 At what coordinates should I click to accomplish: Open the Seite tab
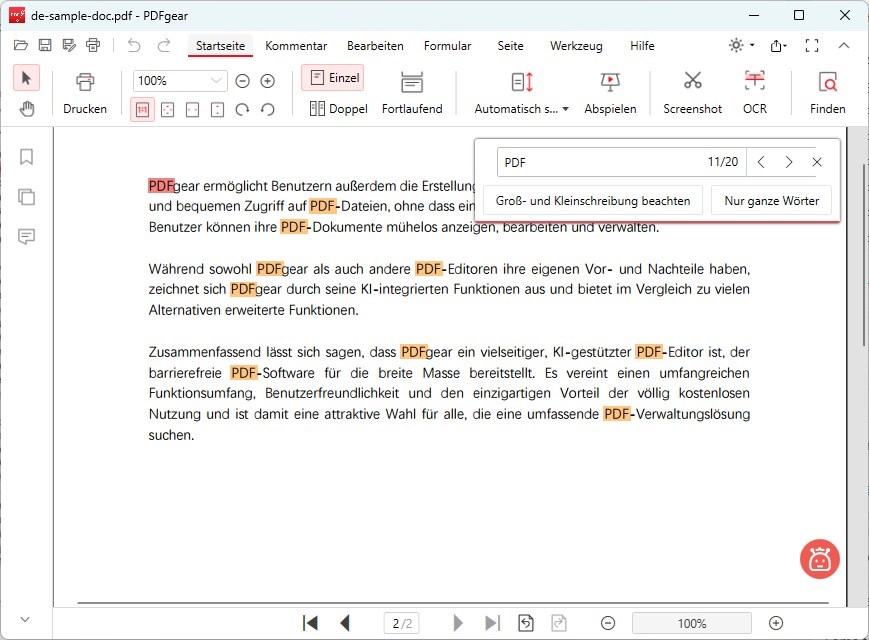510,45
